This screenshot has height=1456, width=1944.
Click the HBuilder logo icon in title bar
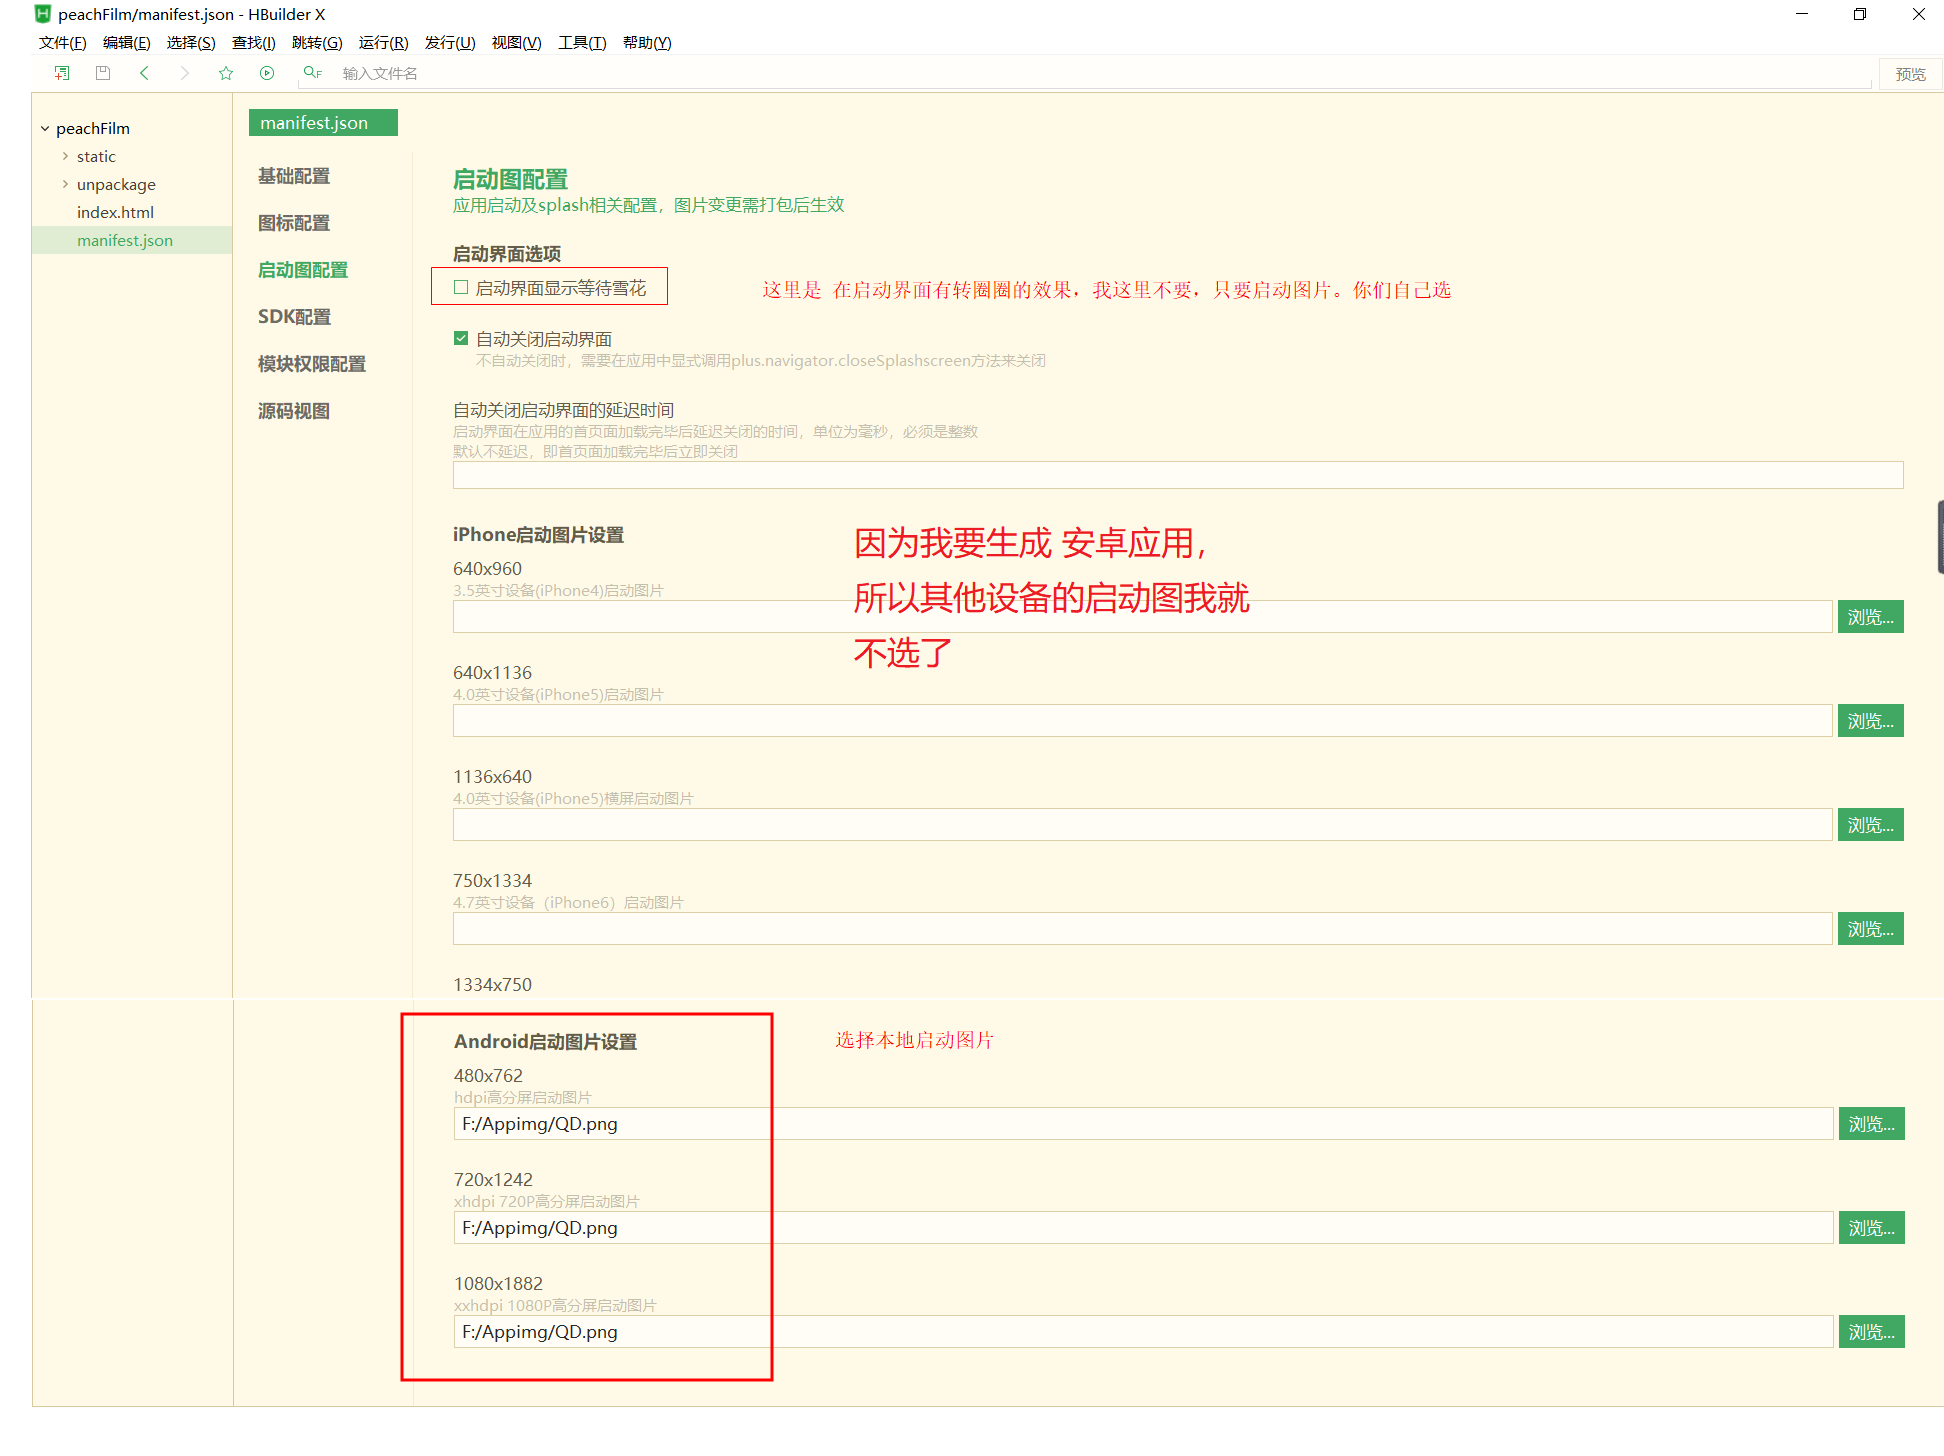[40, 14]
